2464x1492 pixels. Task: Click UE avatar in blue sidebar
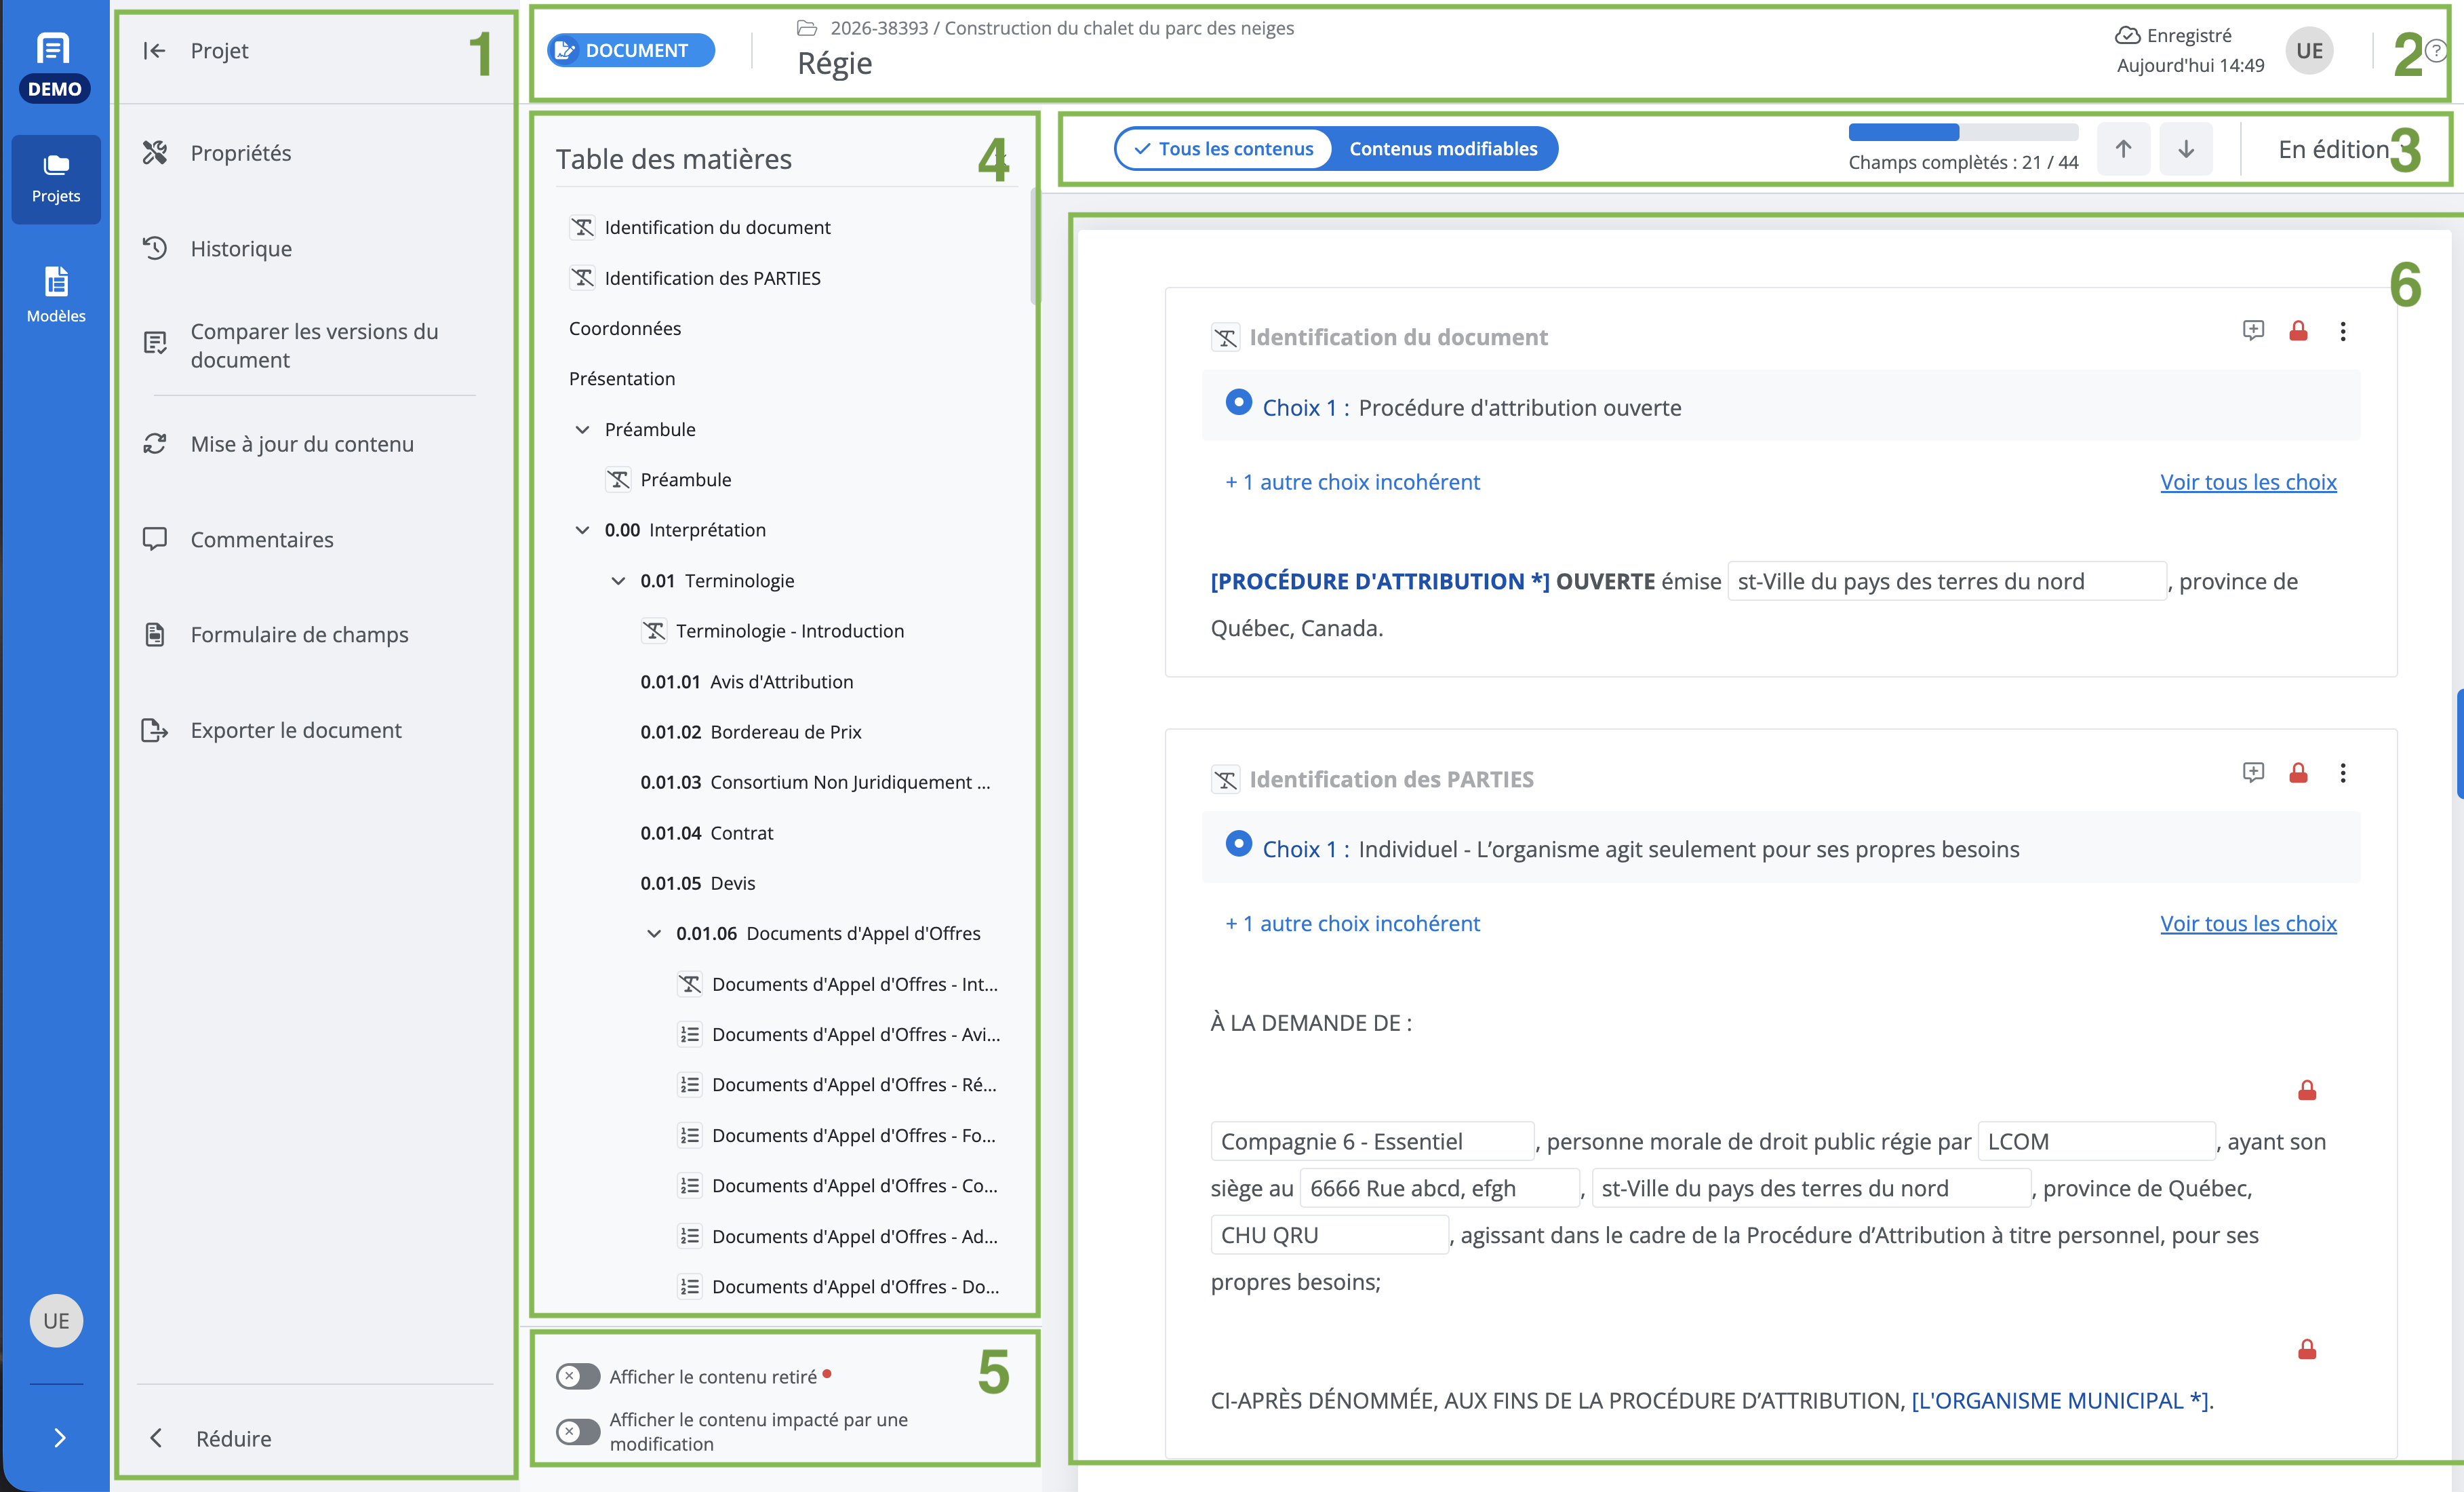coord(56,1321)
